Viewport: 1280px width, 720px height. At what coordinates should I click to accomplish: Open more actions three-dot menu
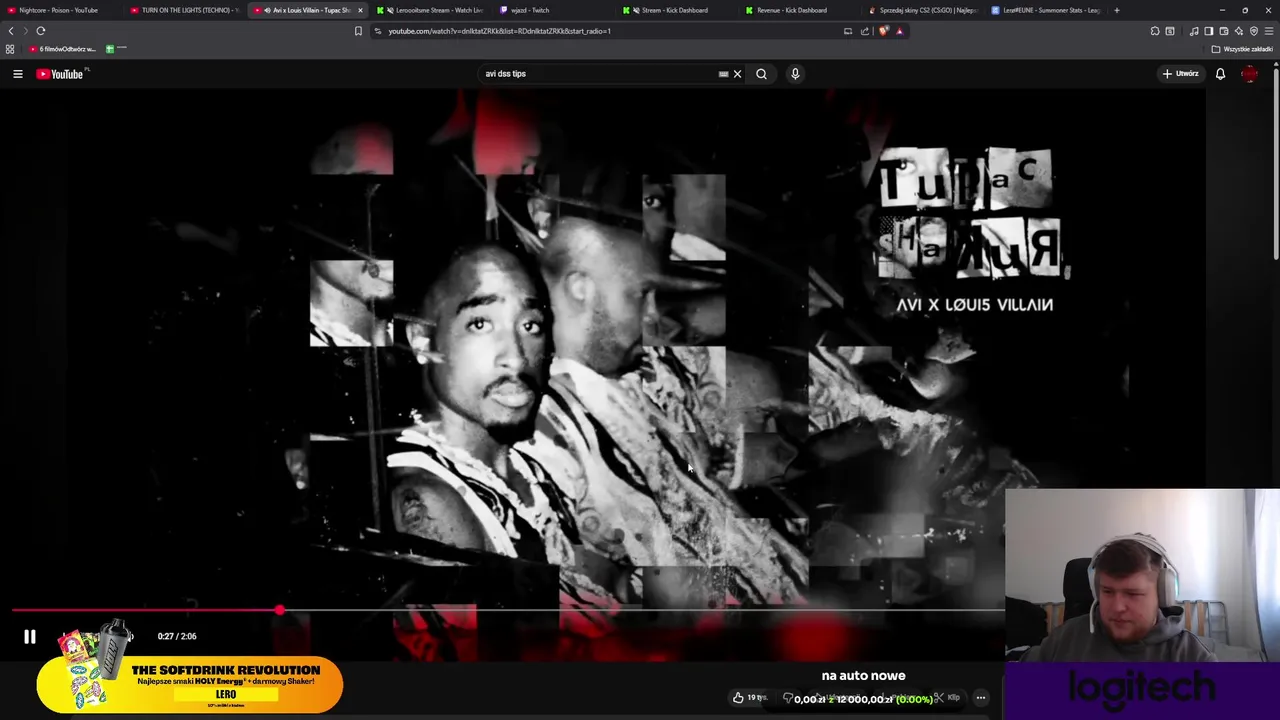coord(981,698)
